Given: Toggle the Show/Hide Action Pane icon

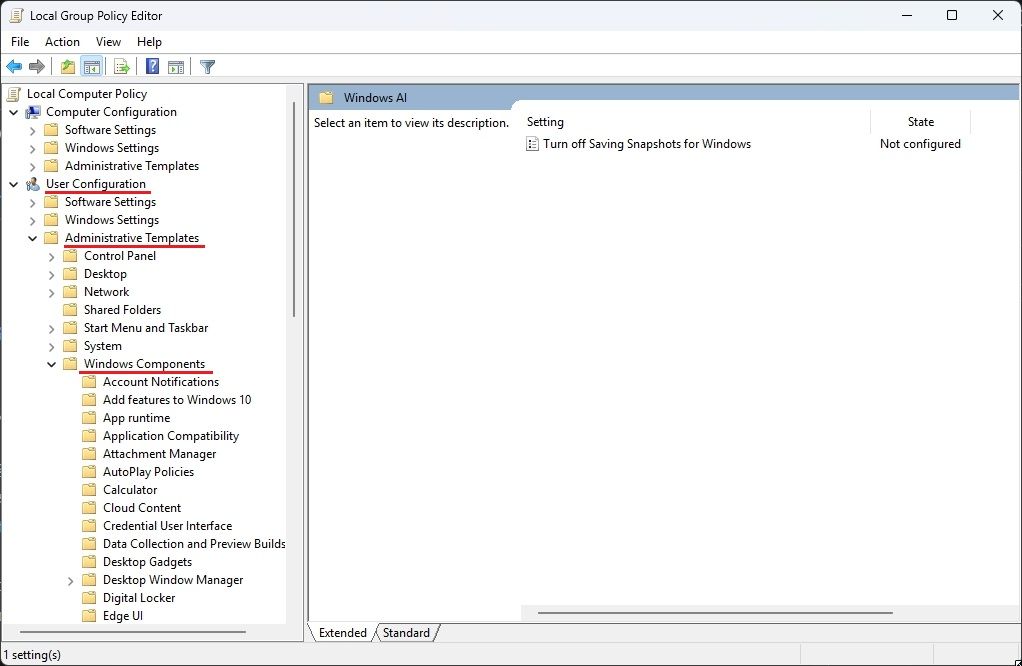Looking at the screenshot, I should (175, 66).
